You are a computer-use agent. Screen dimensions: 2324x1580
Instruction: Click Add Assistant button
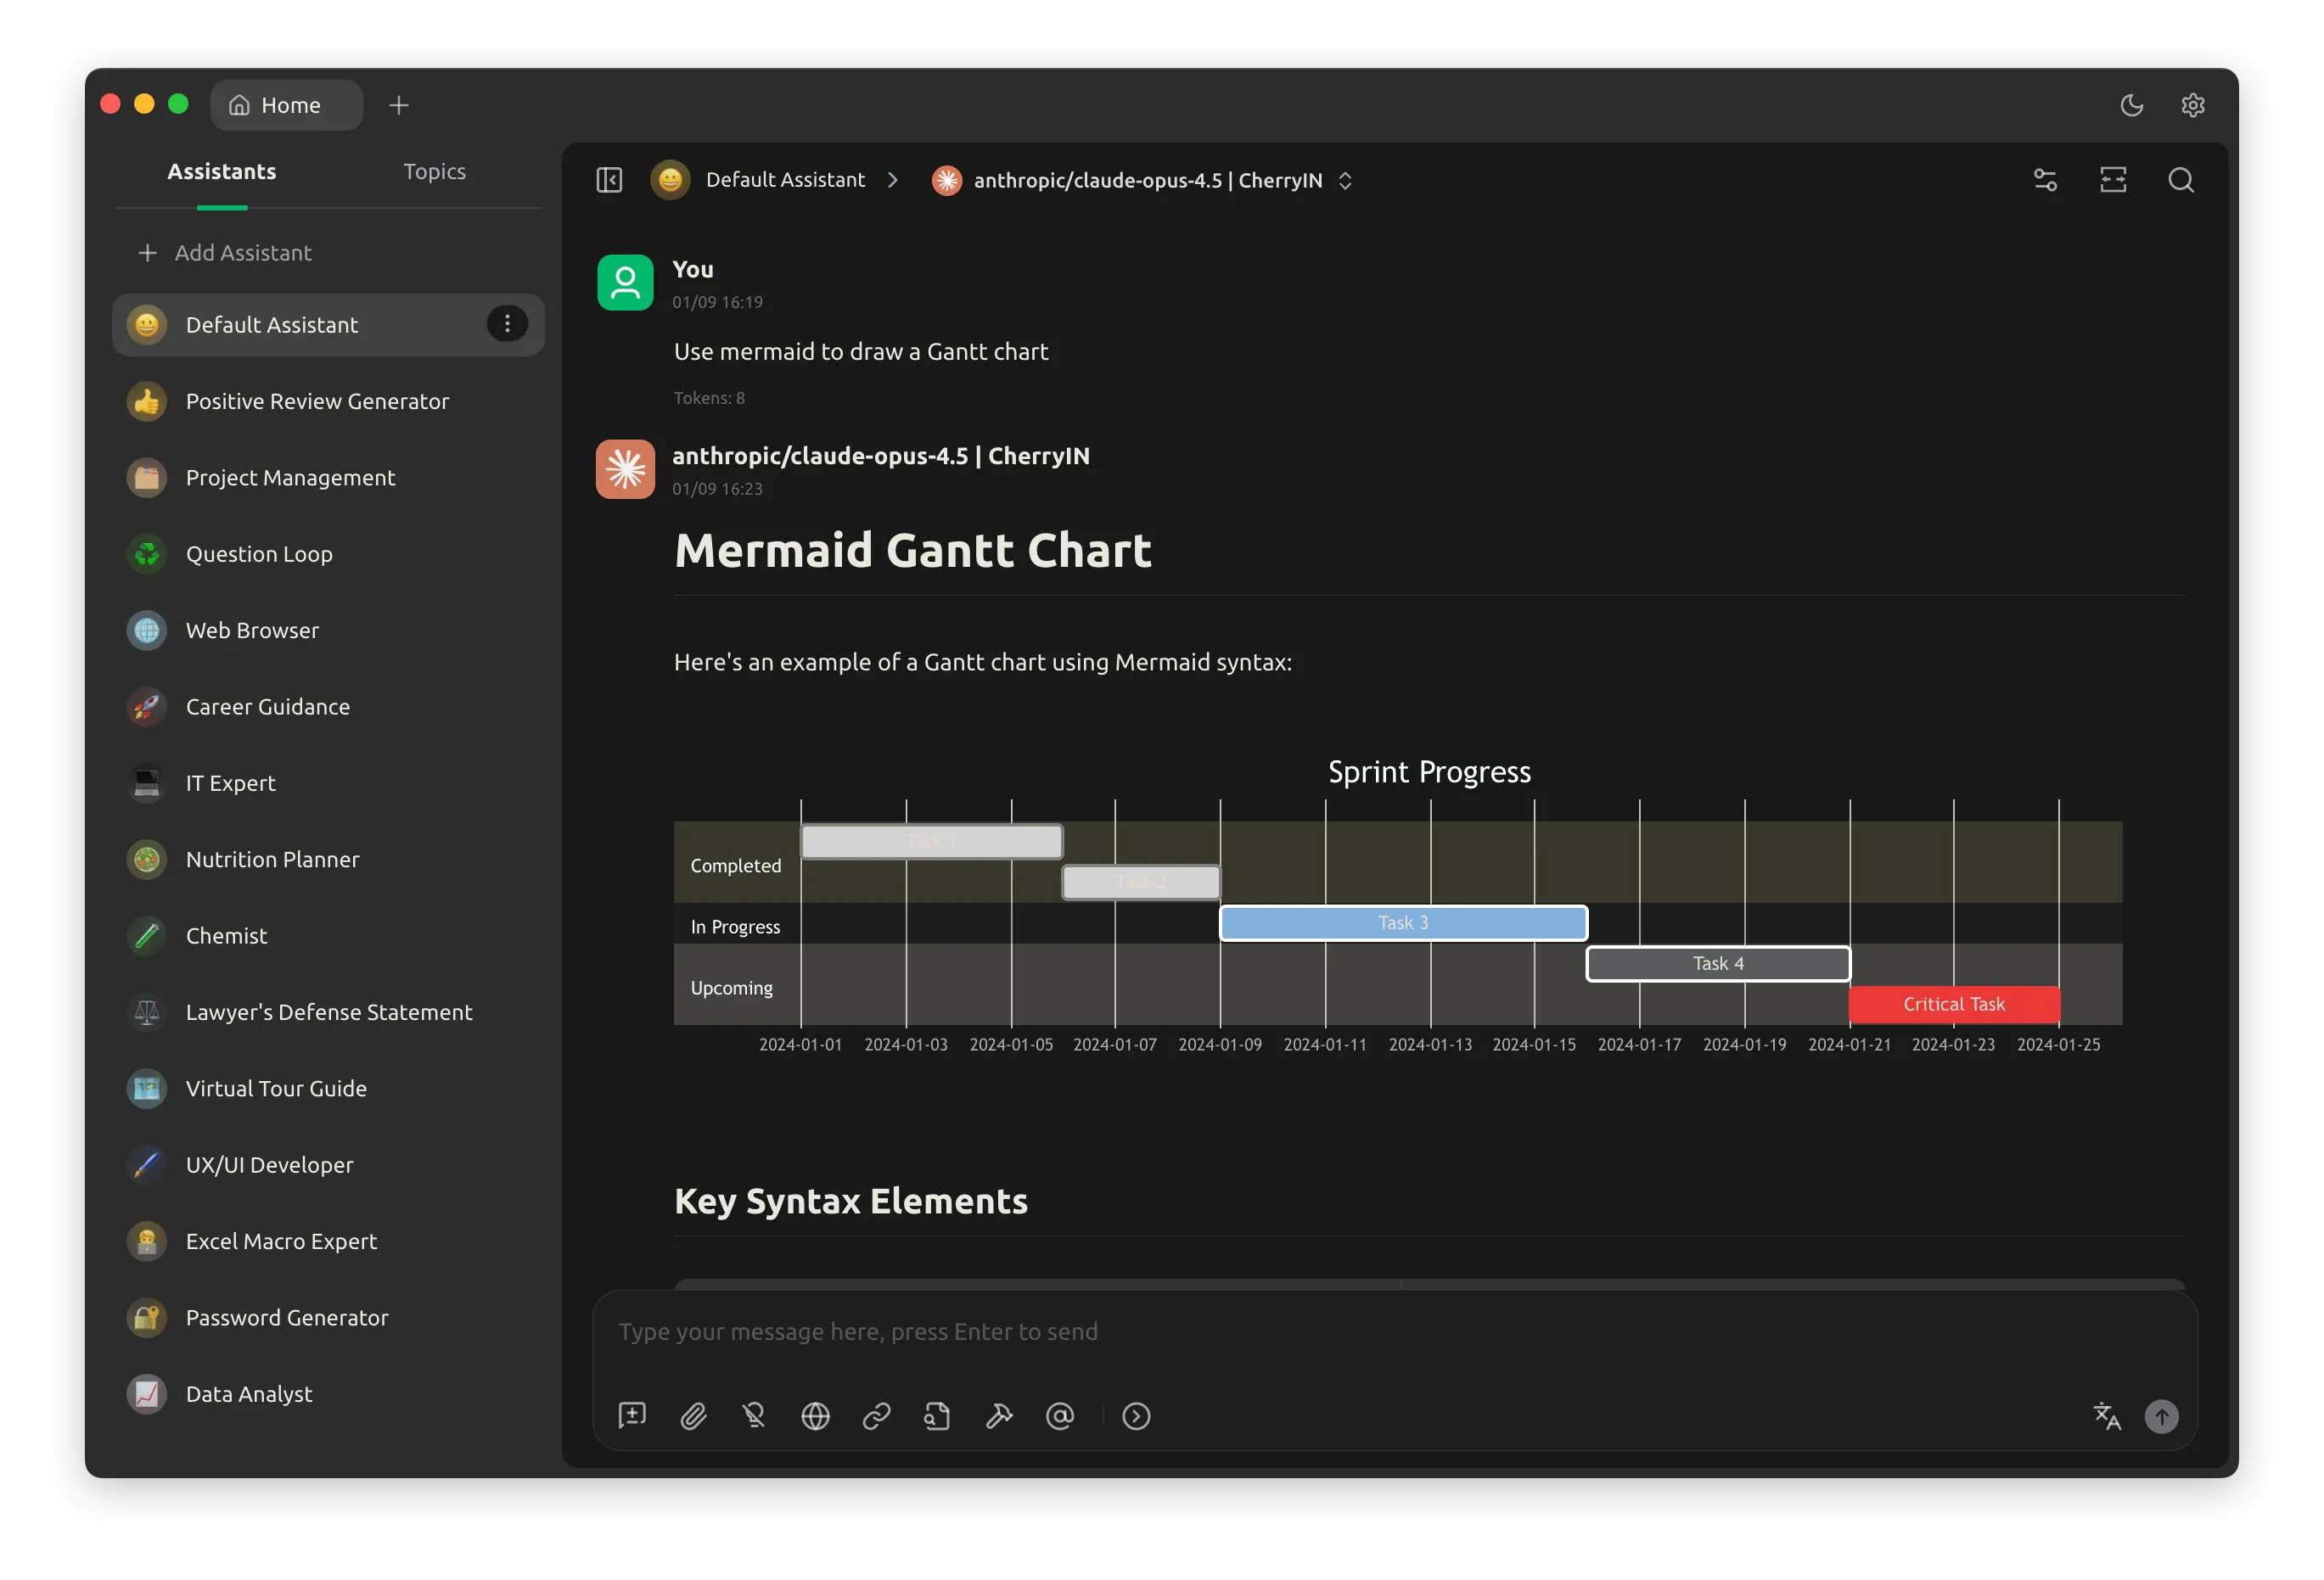pos(225,253)
